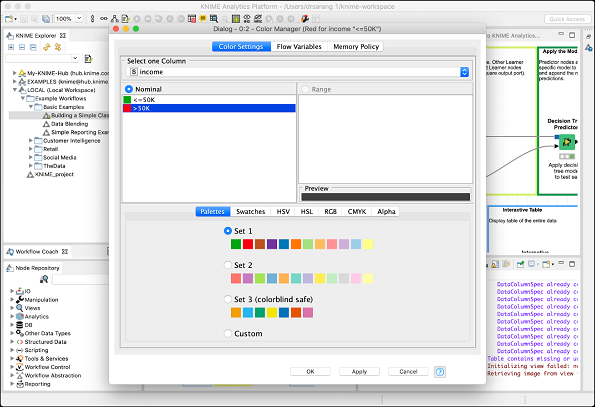
Task: Click the Explorer filter configure icon
Action: tap(88, 59)
